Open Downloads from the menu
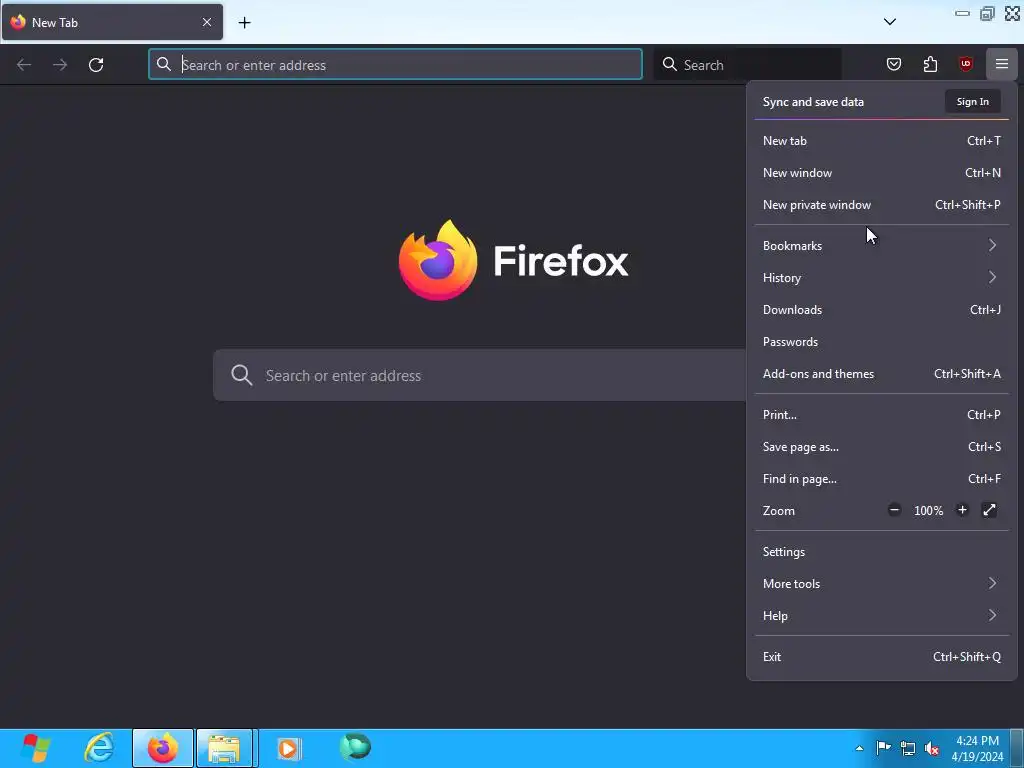 [882, 310]
